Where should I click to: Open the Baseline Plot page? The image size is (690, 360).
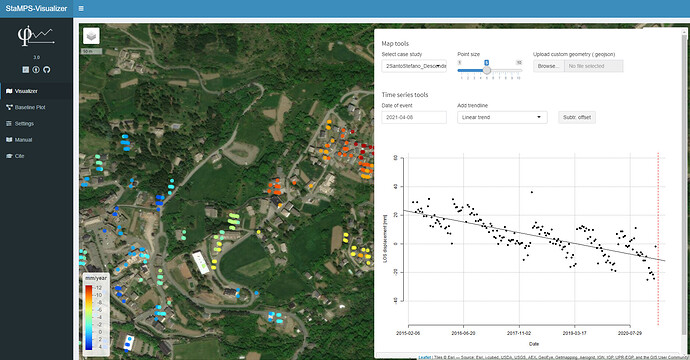[37, 107]
